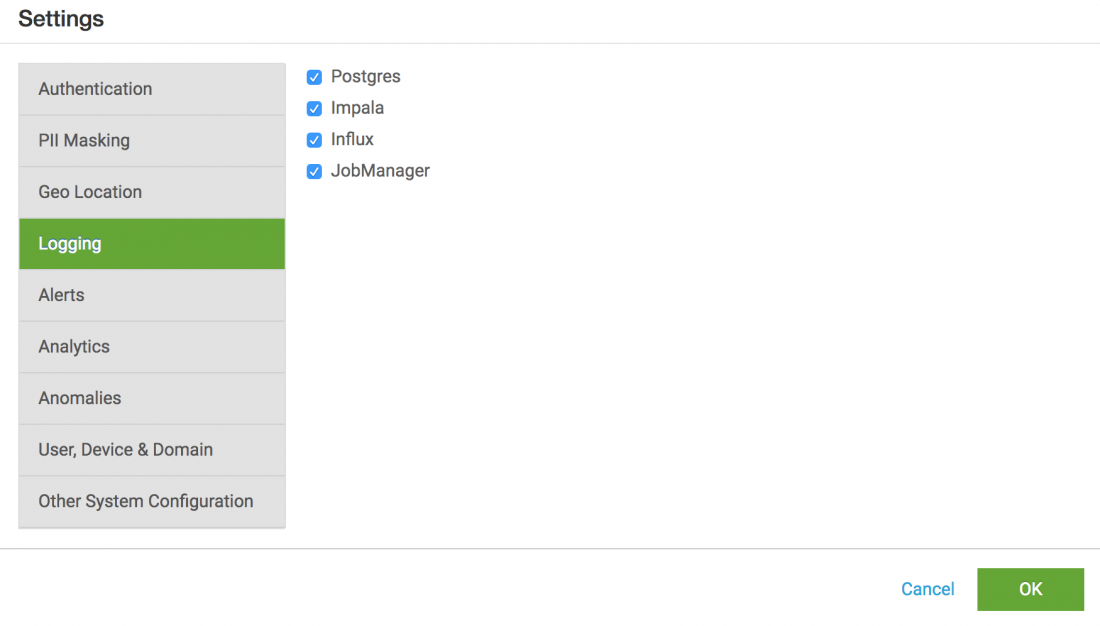Show Anomalies settings
The image size is (1100, 626).
click(x=152, y=399)
